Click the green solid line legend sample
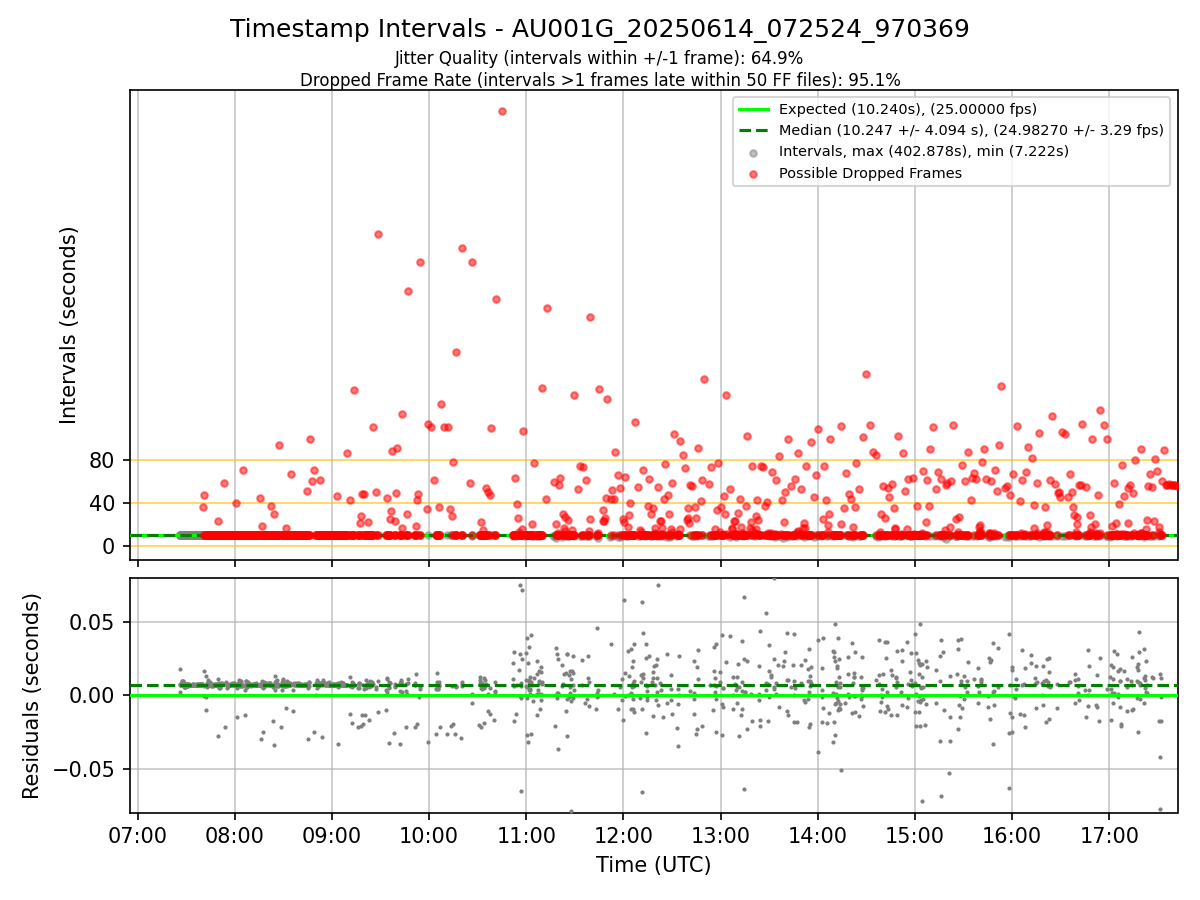This screenshot has height=900, width=1200. click(754, 109)
